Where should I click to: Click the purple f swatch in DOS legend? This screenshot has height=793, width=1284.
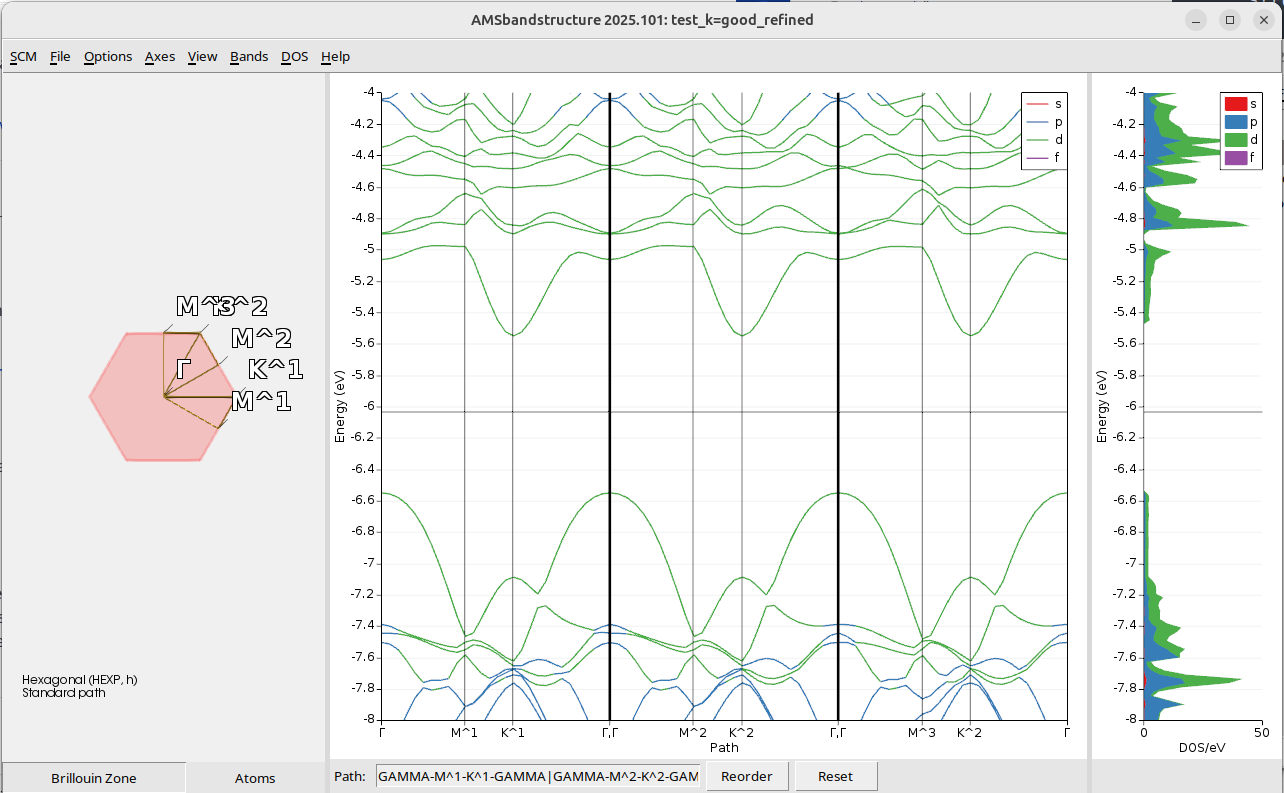pyautogui.click(x=1235, y=158)
